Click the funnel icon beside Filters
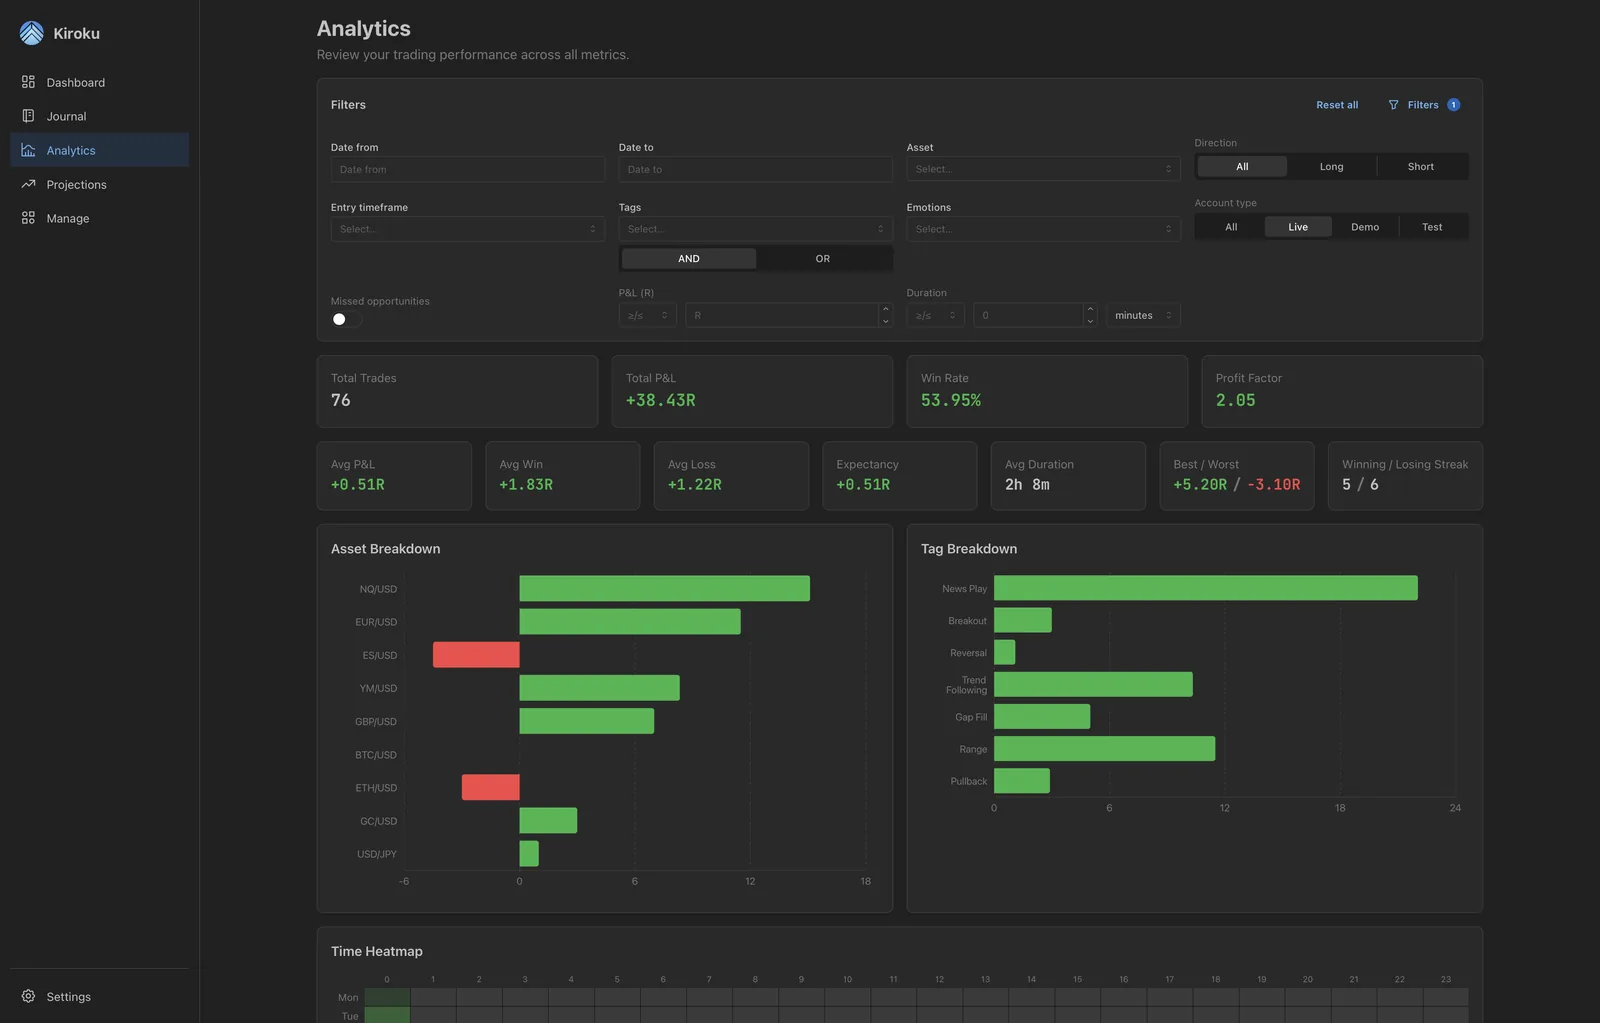Viewport: 1600px width, 1023px height. click(1393, 105)
